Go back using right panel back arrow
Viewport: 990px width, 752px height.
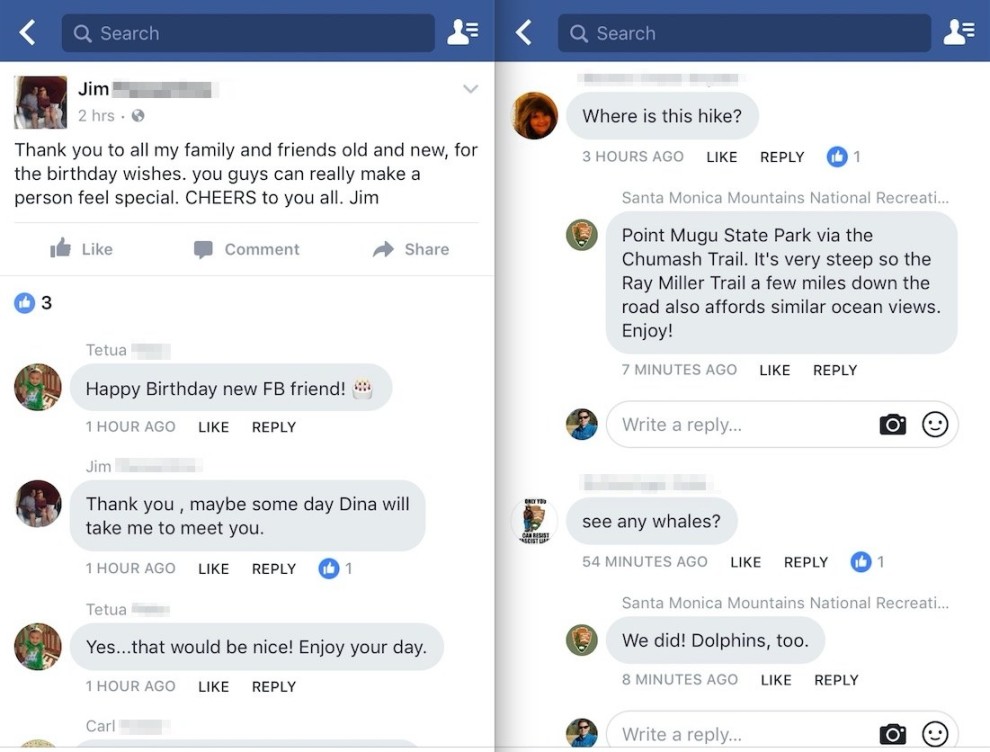coord(524,33)
